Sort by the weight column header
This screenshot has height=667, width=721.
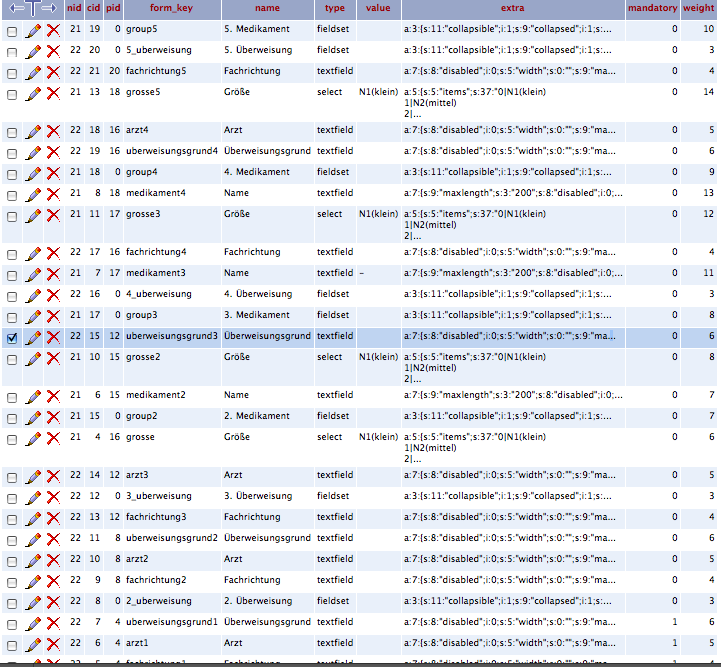click(x=698, y=8)
